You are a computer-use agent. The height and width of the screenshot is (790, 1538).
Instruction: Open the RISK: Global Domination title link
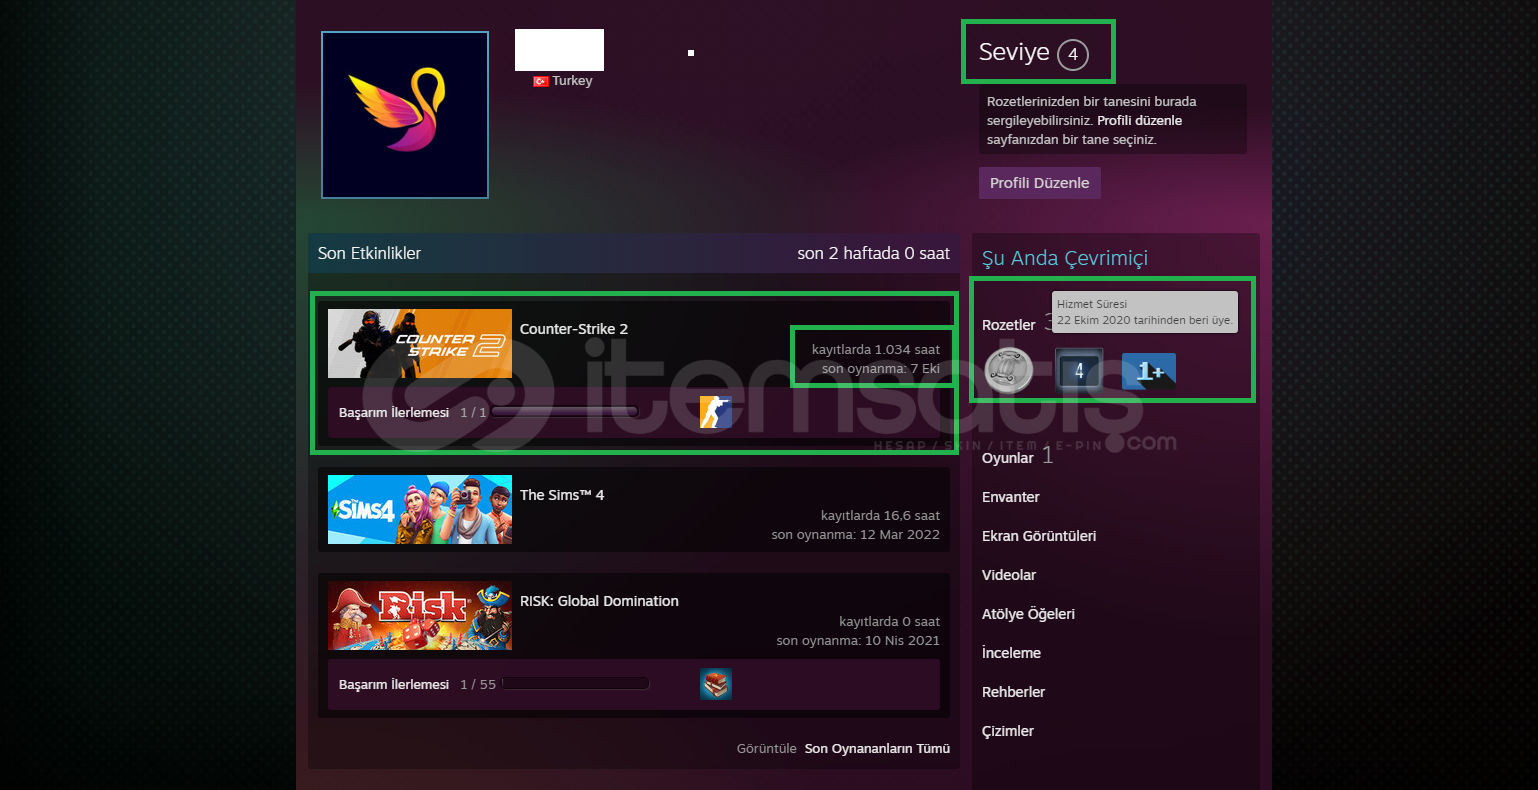coord(599,601)
